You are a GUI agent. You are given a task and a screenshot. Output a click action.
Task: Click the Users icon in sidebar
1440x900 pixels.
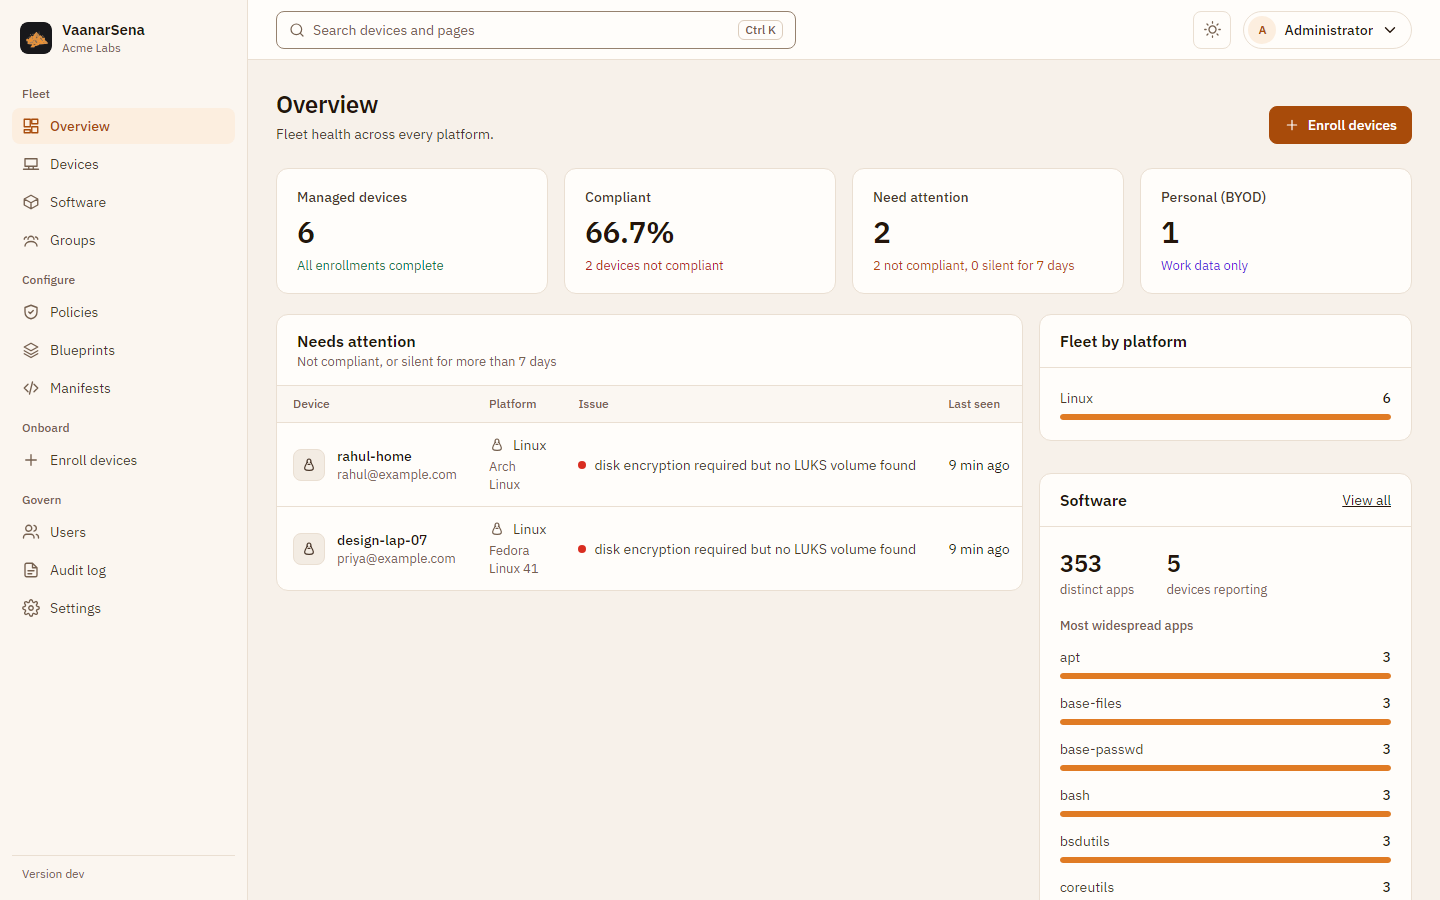pos(31,532)
